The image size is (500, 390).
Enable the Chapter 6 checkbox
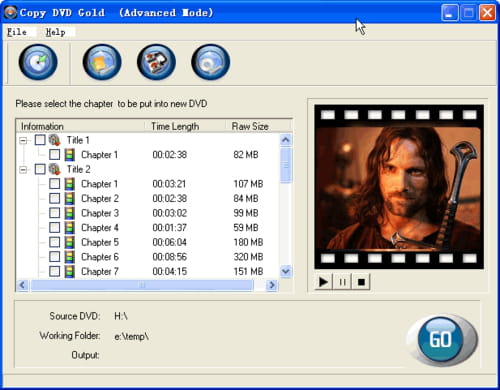54,257
